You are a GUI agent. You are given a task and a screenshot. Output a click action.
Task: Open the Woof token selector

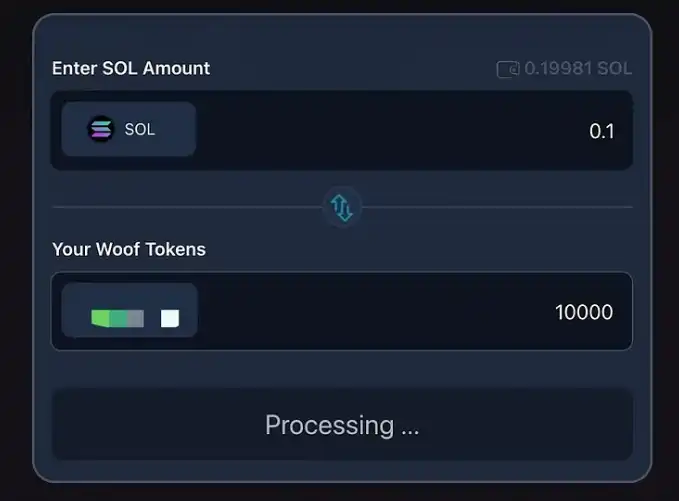[130, 311]
